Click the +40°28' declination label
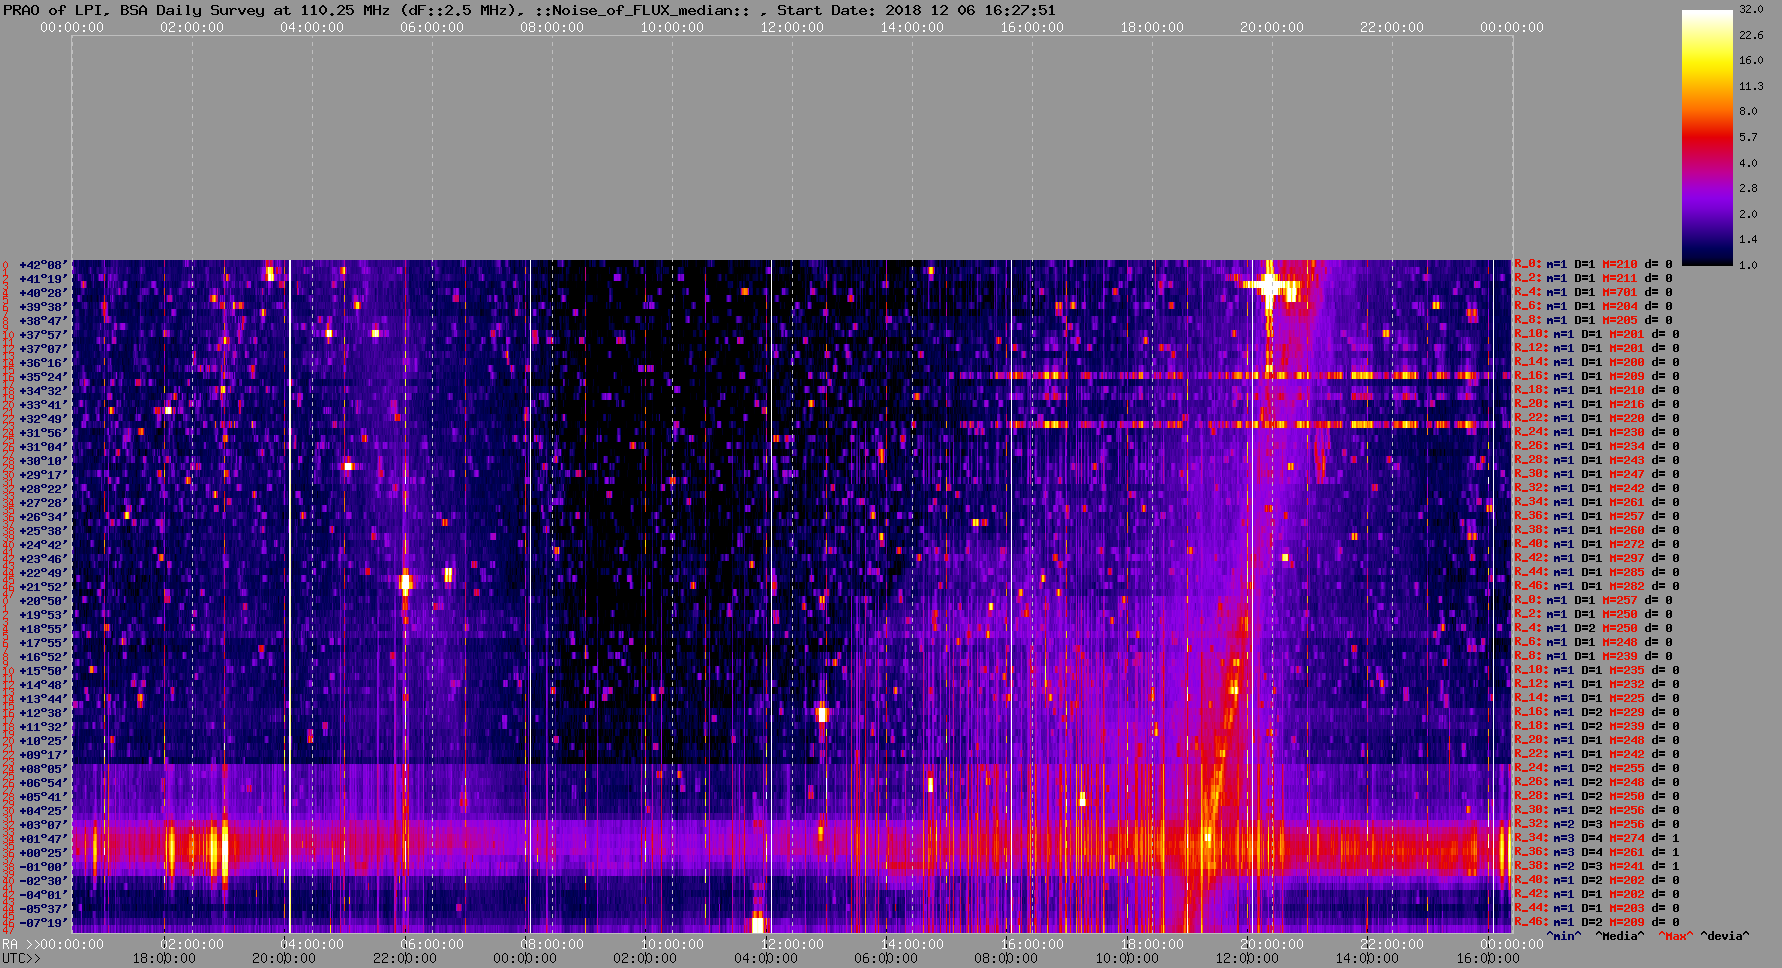The width and height of the screenshot is (1782, 968). pos(44,293)
